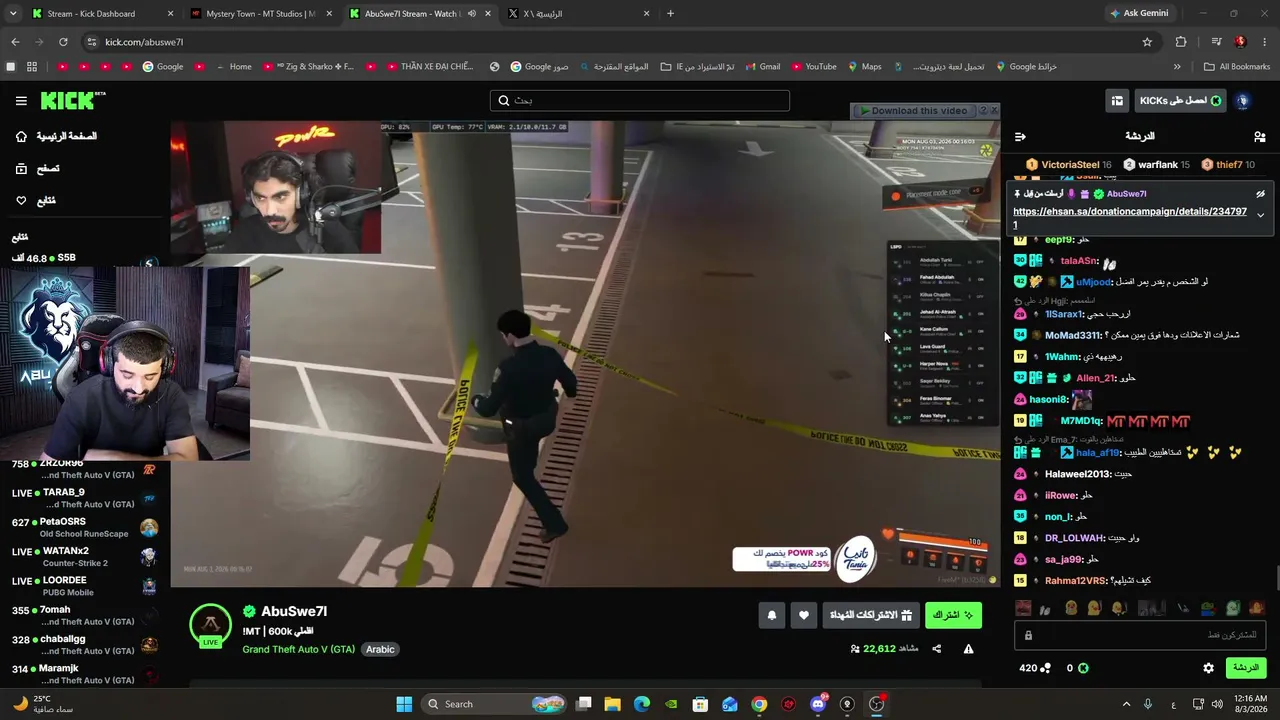Switch to the X browser tab
This screenshot has height=720, width=1280.
[578, 14]
